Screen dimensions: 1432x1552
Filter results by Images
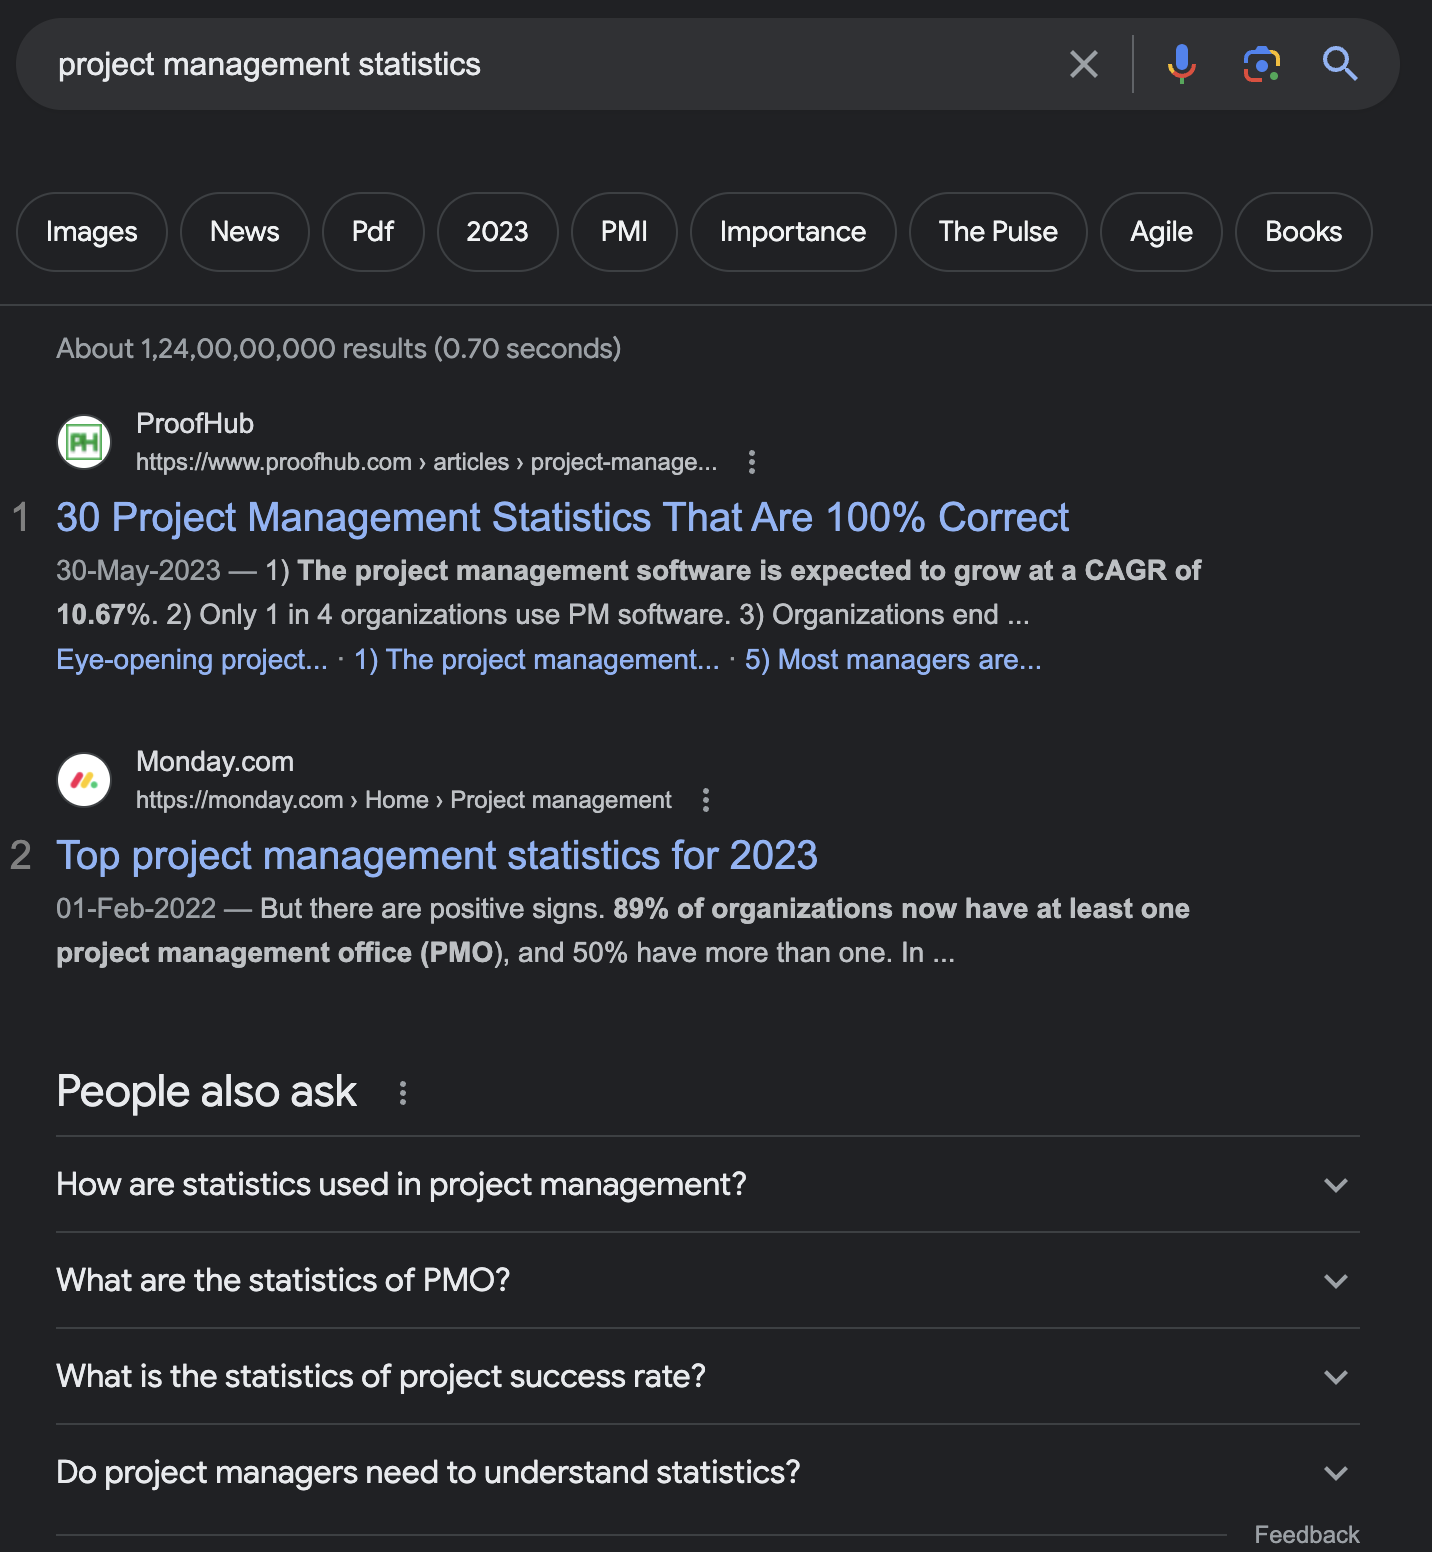92,232
